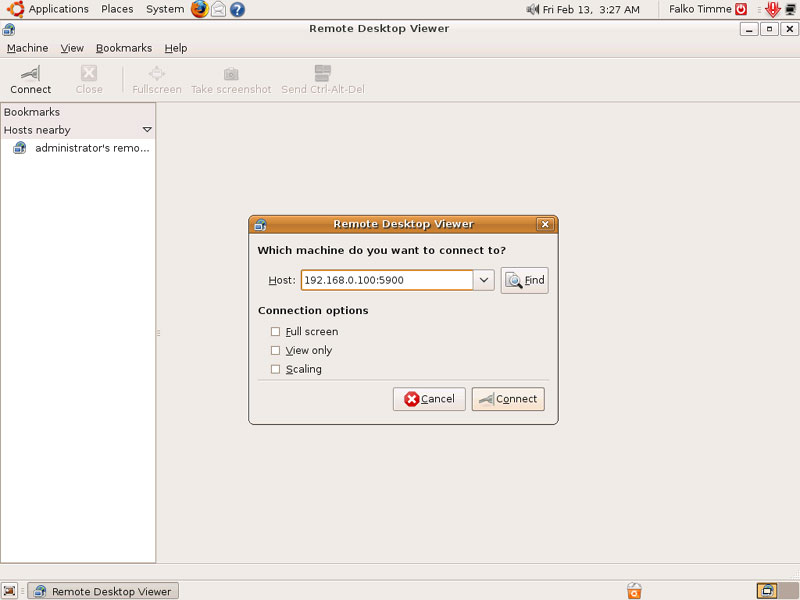Screen dimensions: 800x600
Task: Open the Machine menu
Action: 28,48
